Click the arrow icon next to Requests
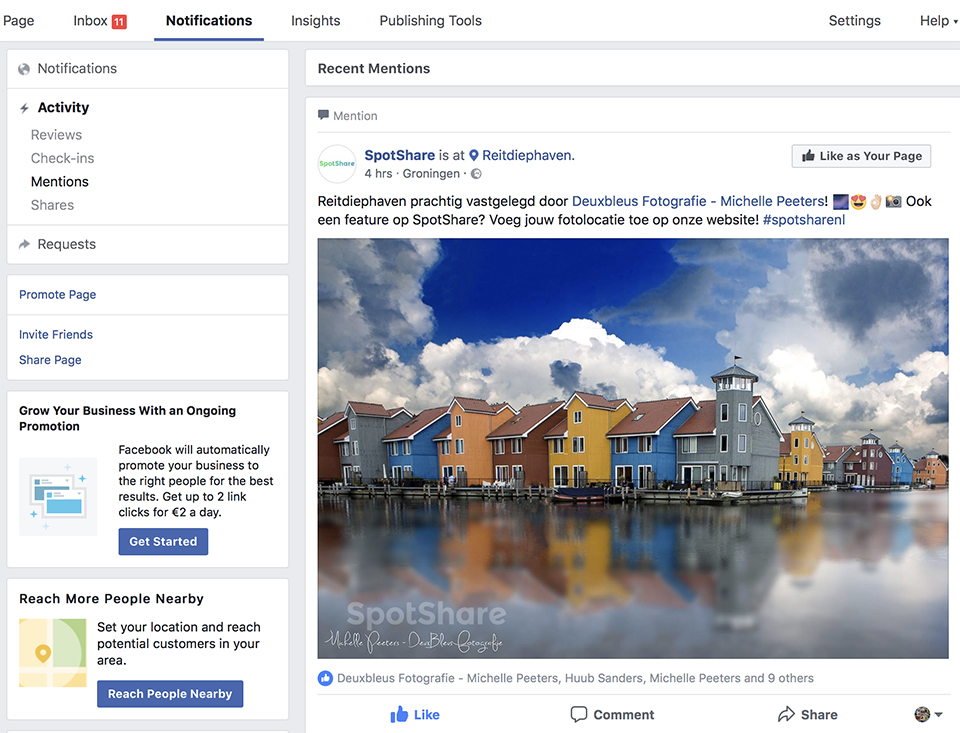The height and width of the screenshot is (733, 960). [x=24, y=244]
